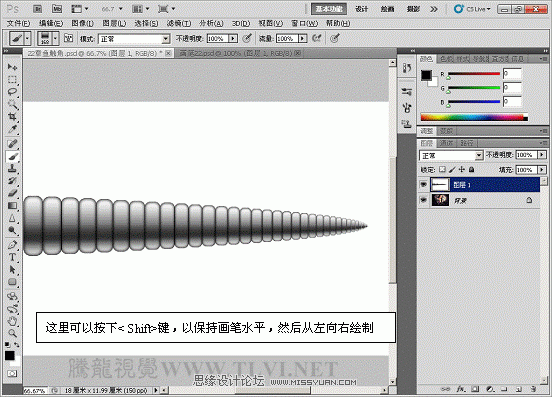Select the Quick Selection tool
Image resolution: width=552 pixels, height=397 pixels.
click(12, 104)
